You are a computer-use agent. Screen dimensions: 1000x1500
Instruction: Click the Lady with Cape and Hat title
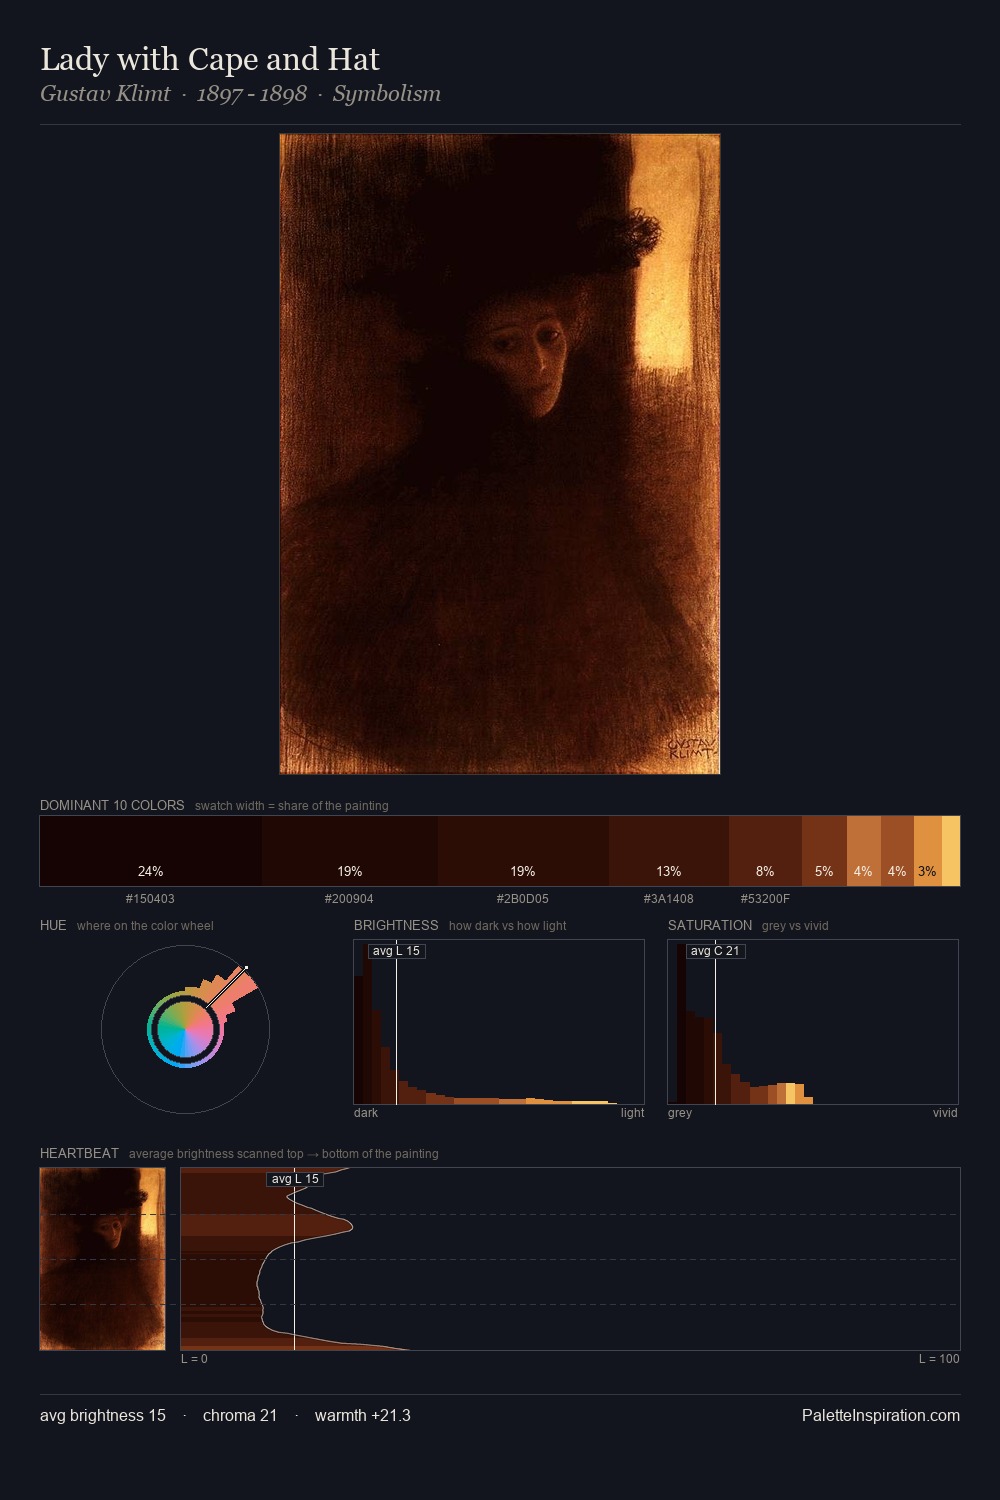(210, 59)
